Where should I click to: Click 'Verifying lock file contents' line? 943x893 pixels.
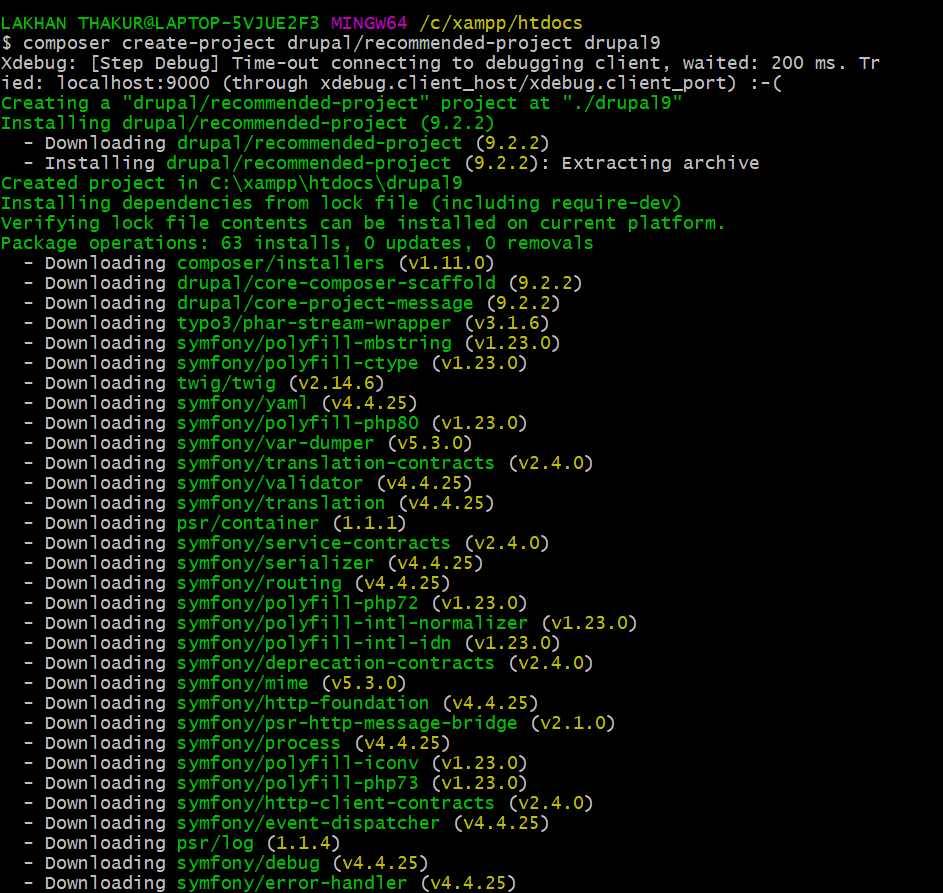point(363,223)
